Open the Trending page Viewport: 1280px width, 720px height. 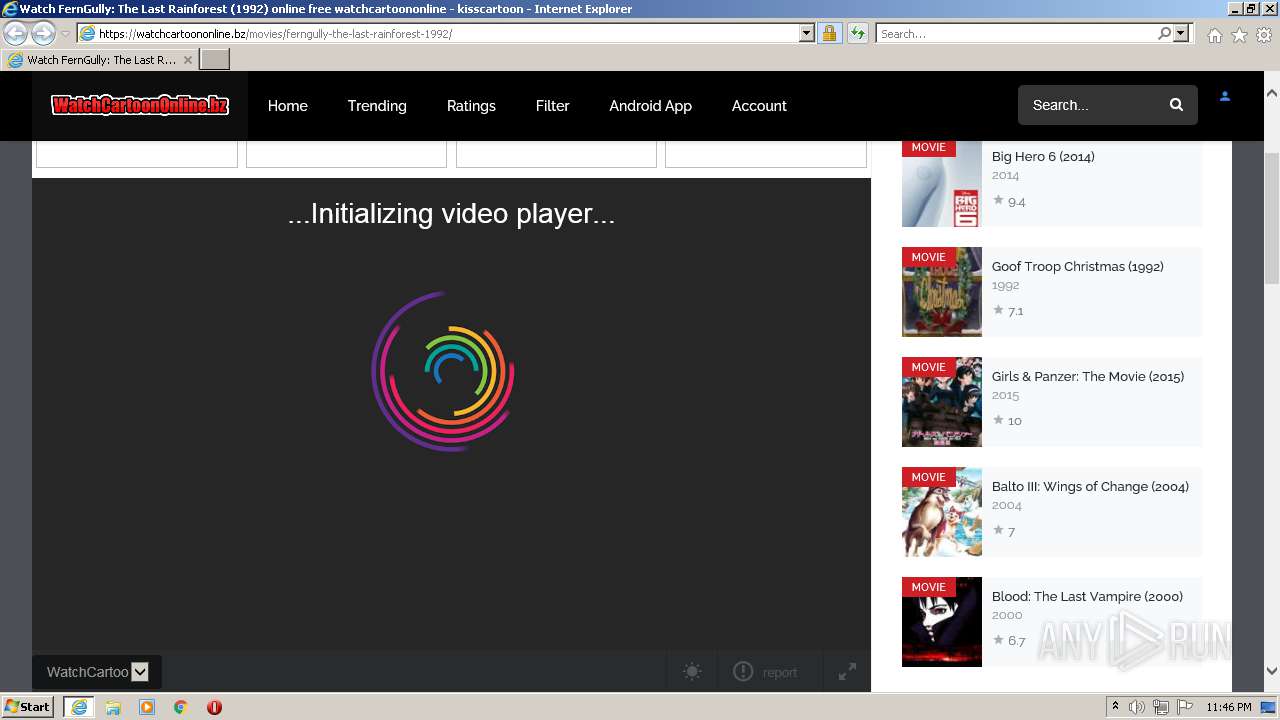[x=377, y=105]
